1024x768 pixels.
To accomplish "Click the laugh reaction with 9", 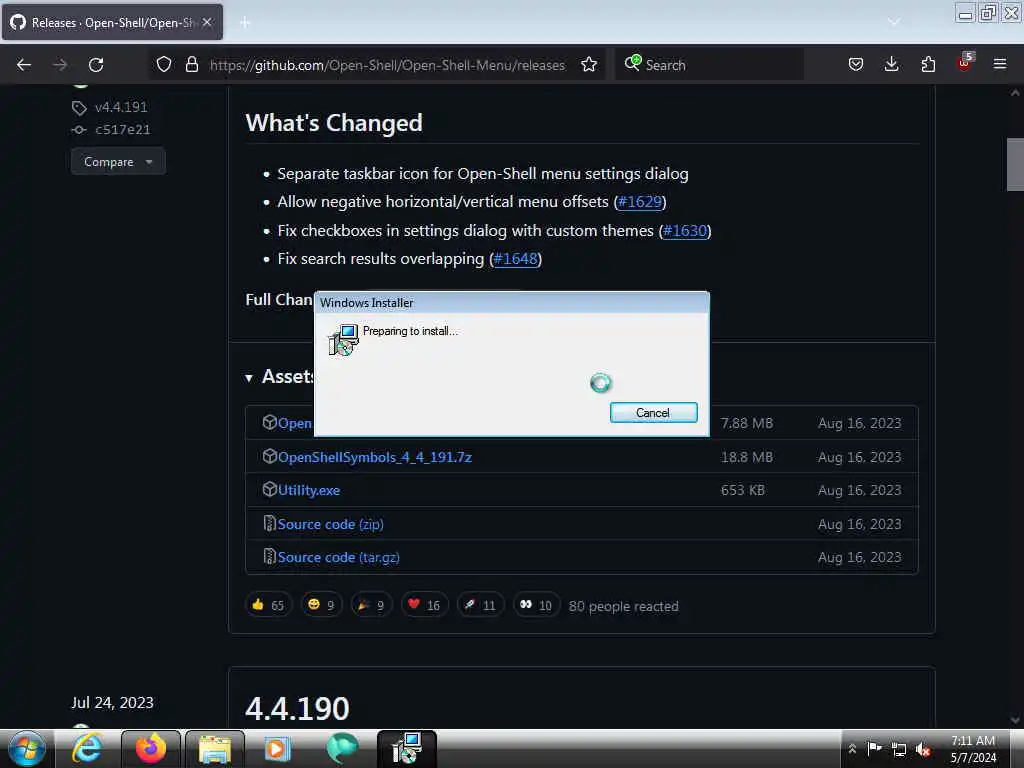I will pyautogui.click(x=321, y=605).
